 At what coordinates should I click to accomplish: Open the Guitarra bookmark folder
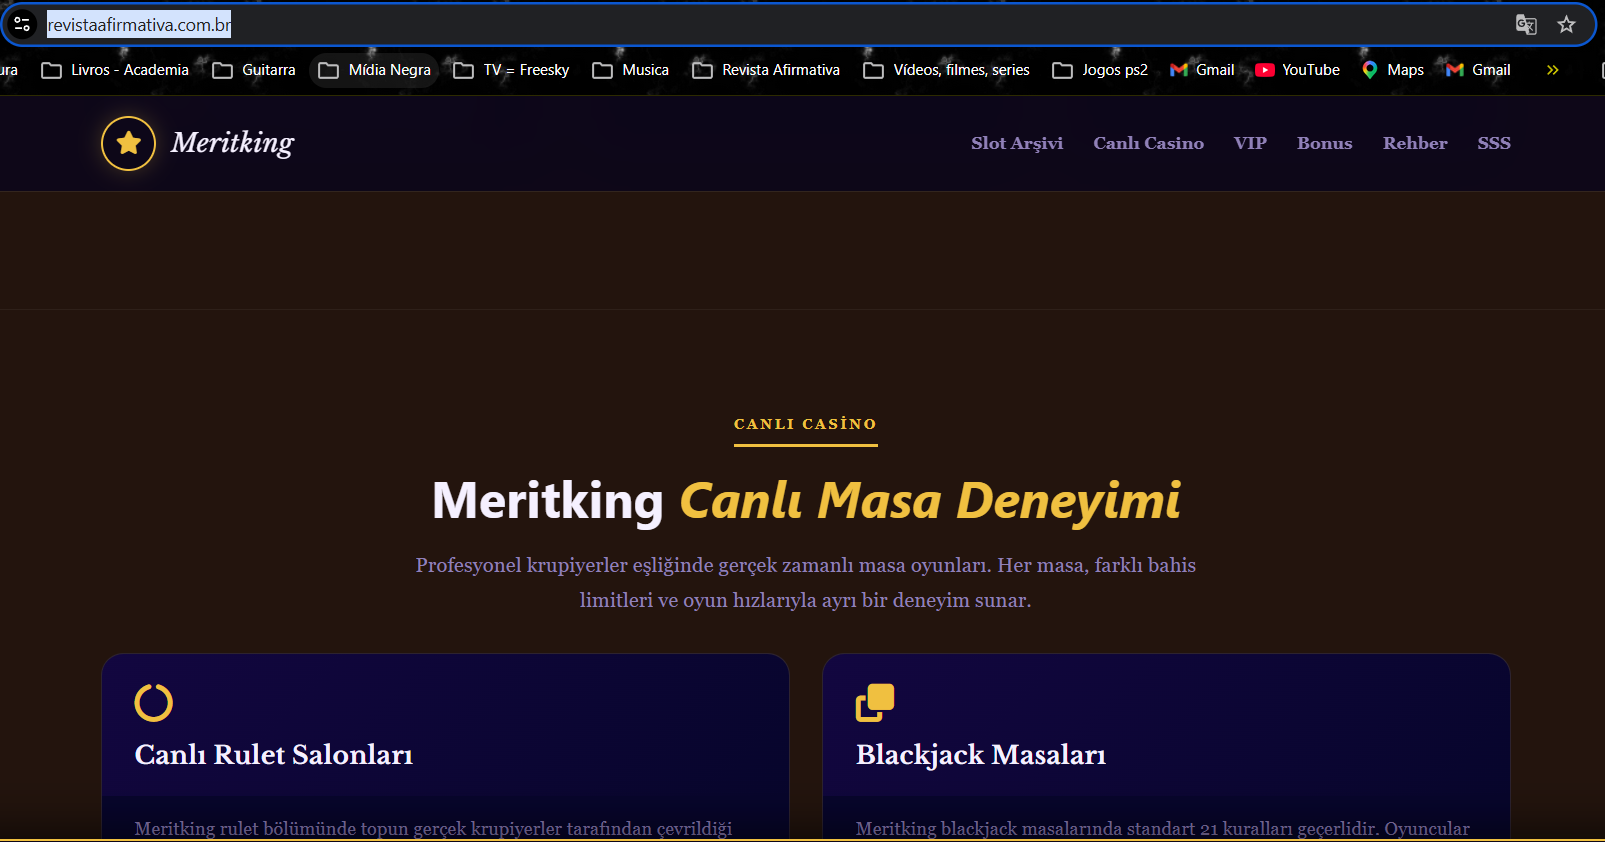click(254, 70)
